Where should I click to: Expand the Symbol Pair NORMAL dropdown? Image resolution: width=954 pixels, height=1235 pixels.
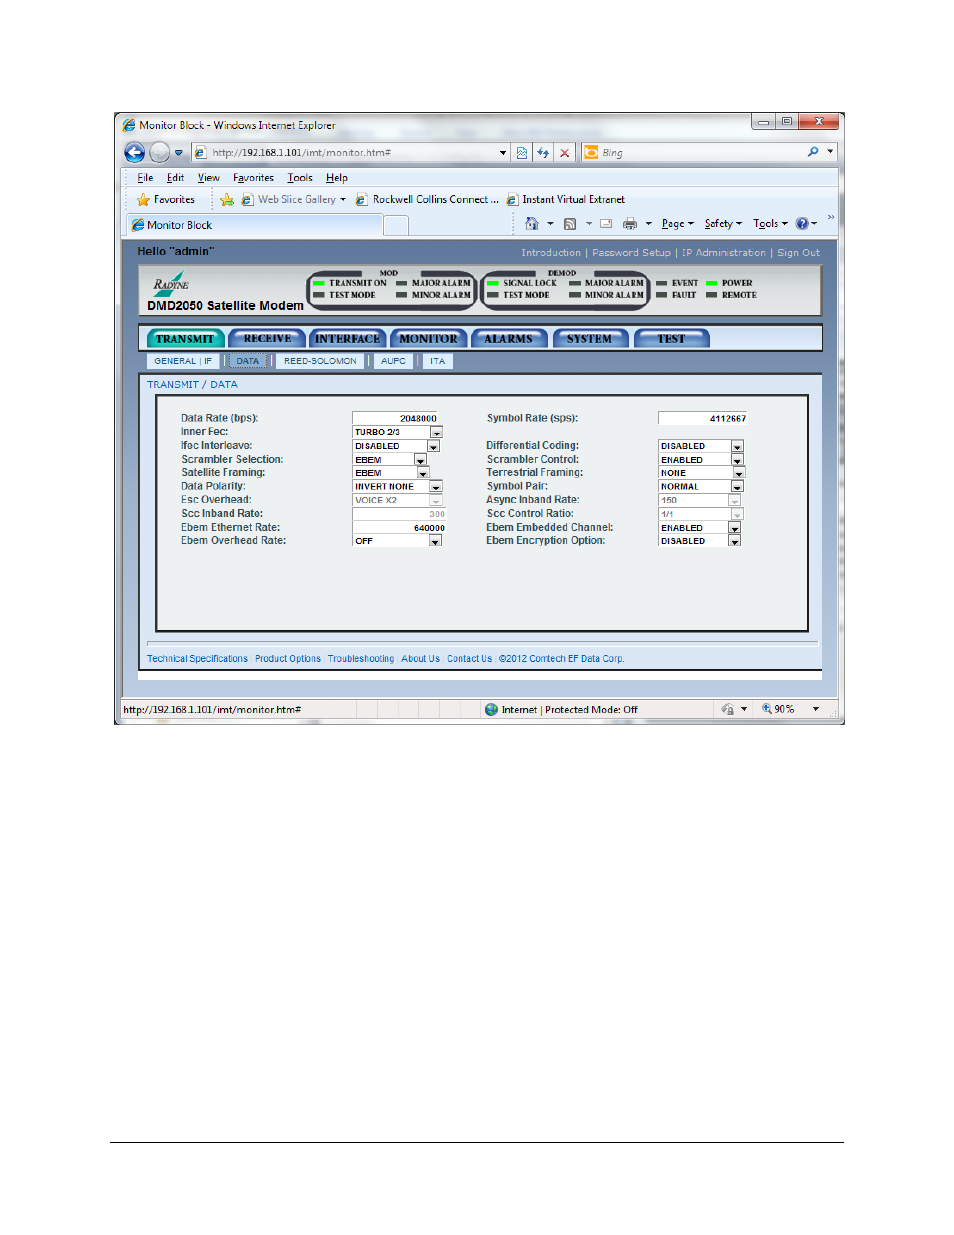tap(737, 487)
